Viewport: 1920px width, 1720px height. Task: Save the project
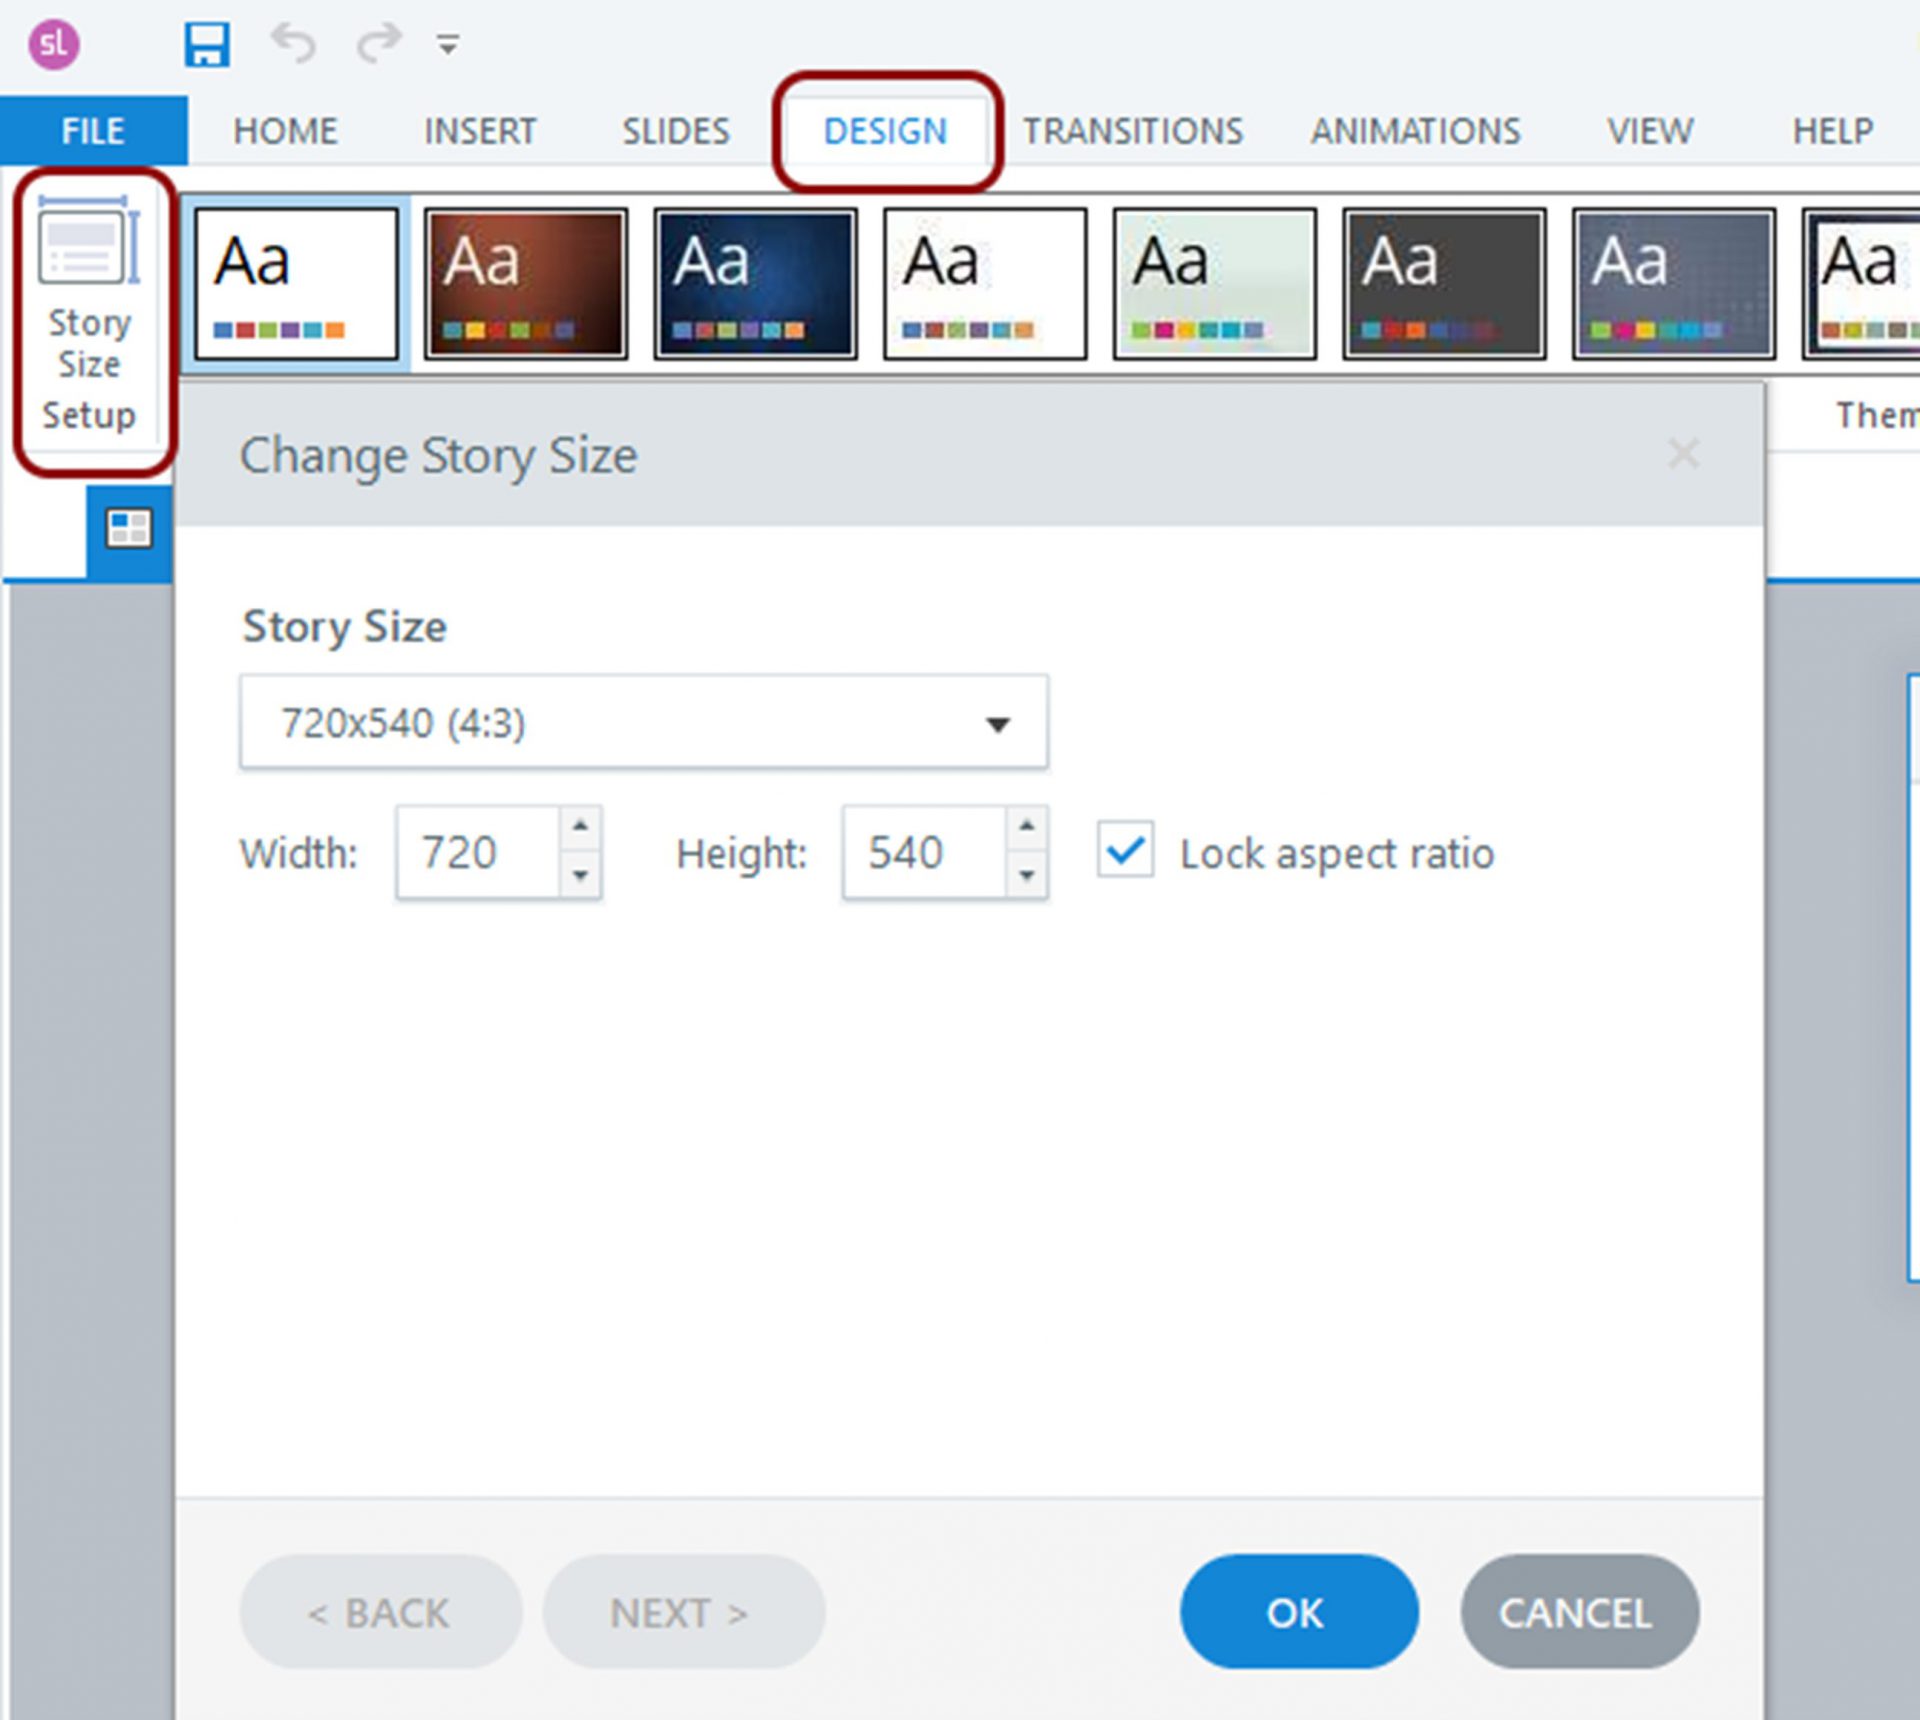point(205,42)
